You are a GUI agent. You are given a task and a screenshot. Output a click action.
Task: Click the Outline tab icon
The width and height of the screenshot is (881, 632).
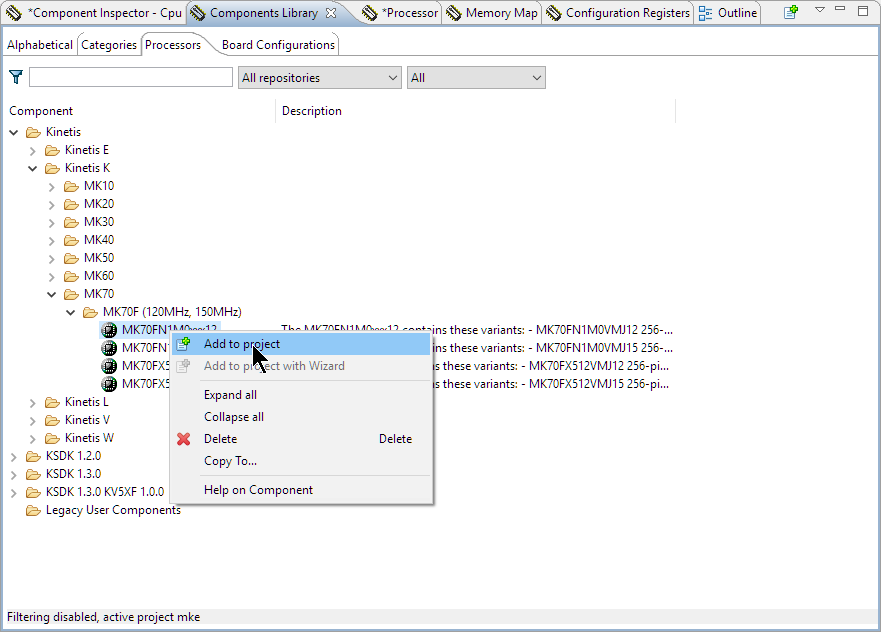(x=706, y=13)
